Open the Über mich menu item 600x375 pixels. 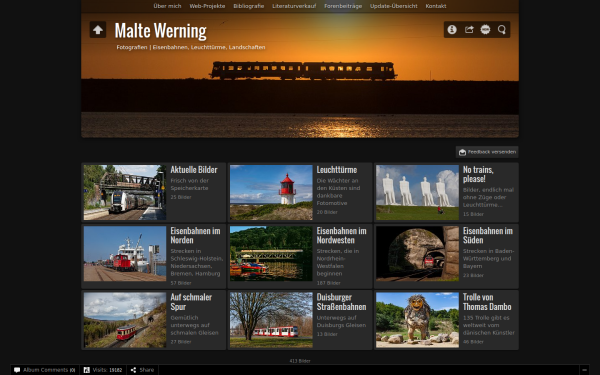click(x=167, y=6)
